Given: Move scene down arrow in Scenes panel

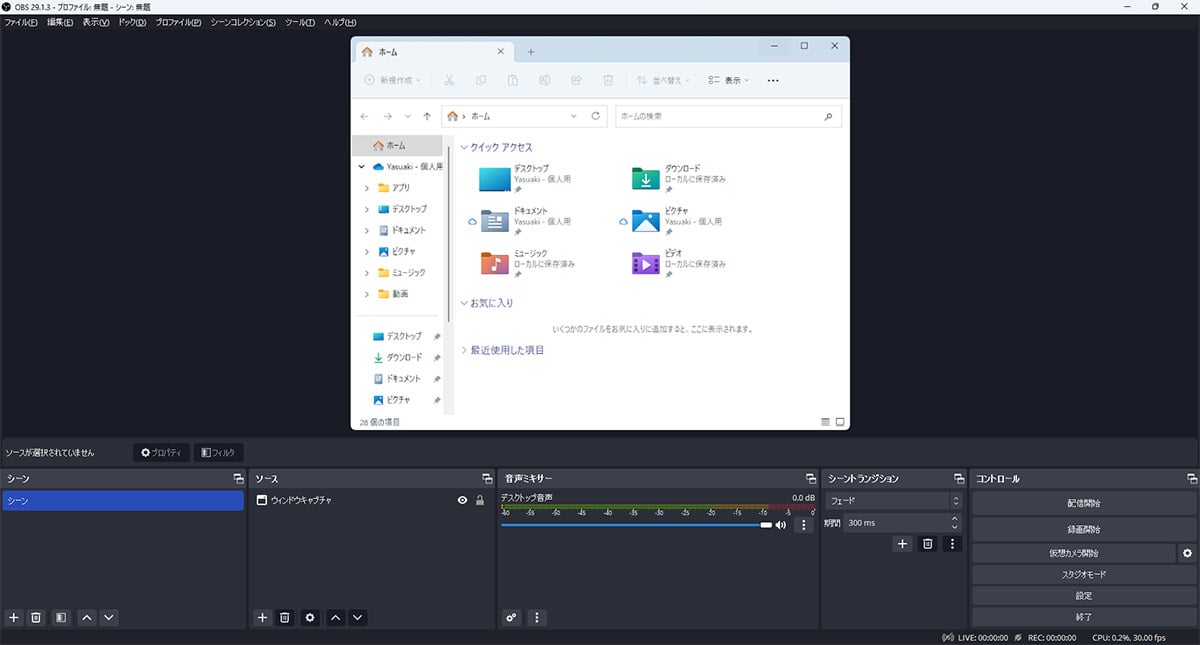Looking at the screenshot, I should [109, 618].
